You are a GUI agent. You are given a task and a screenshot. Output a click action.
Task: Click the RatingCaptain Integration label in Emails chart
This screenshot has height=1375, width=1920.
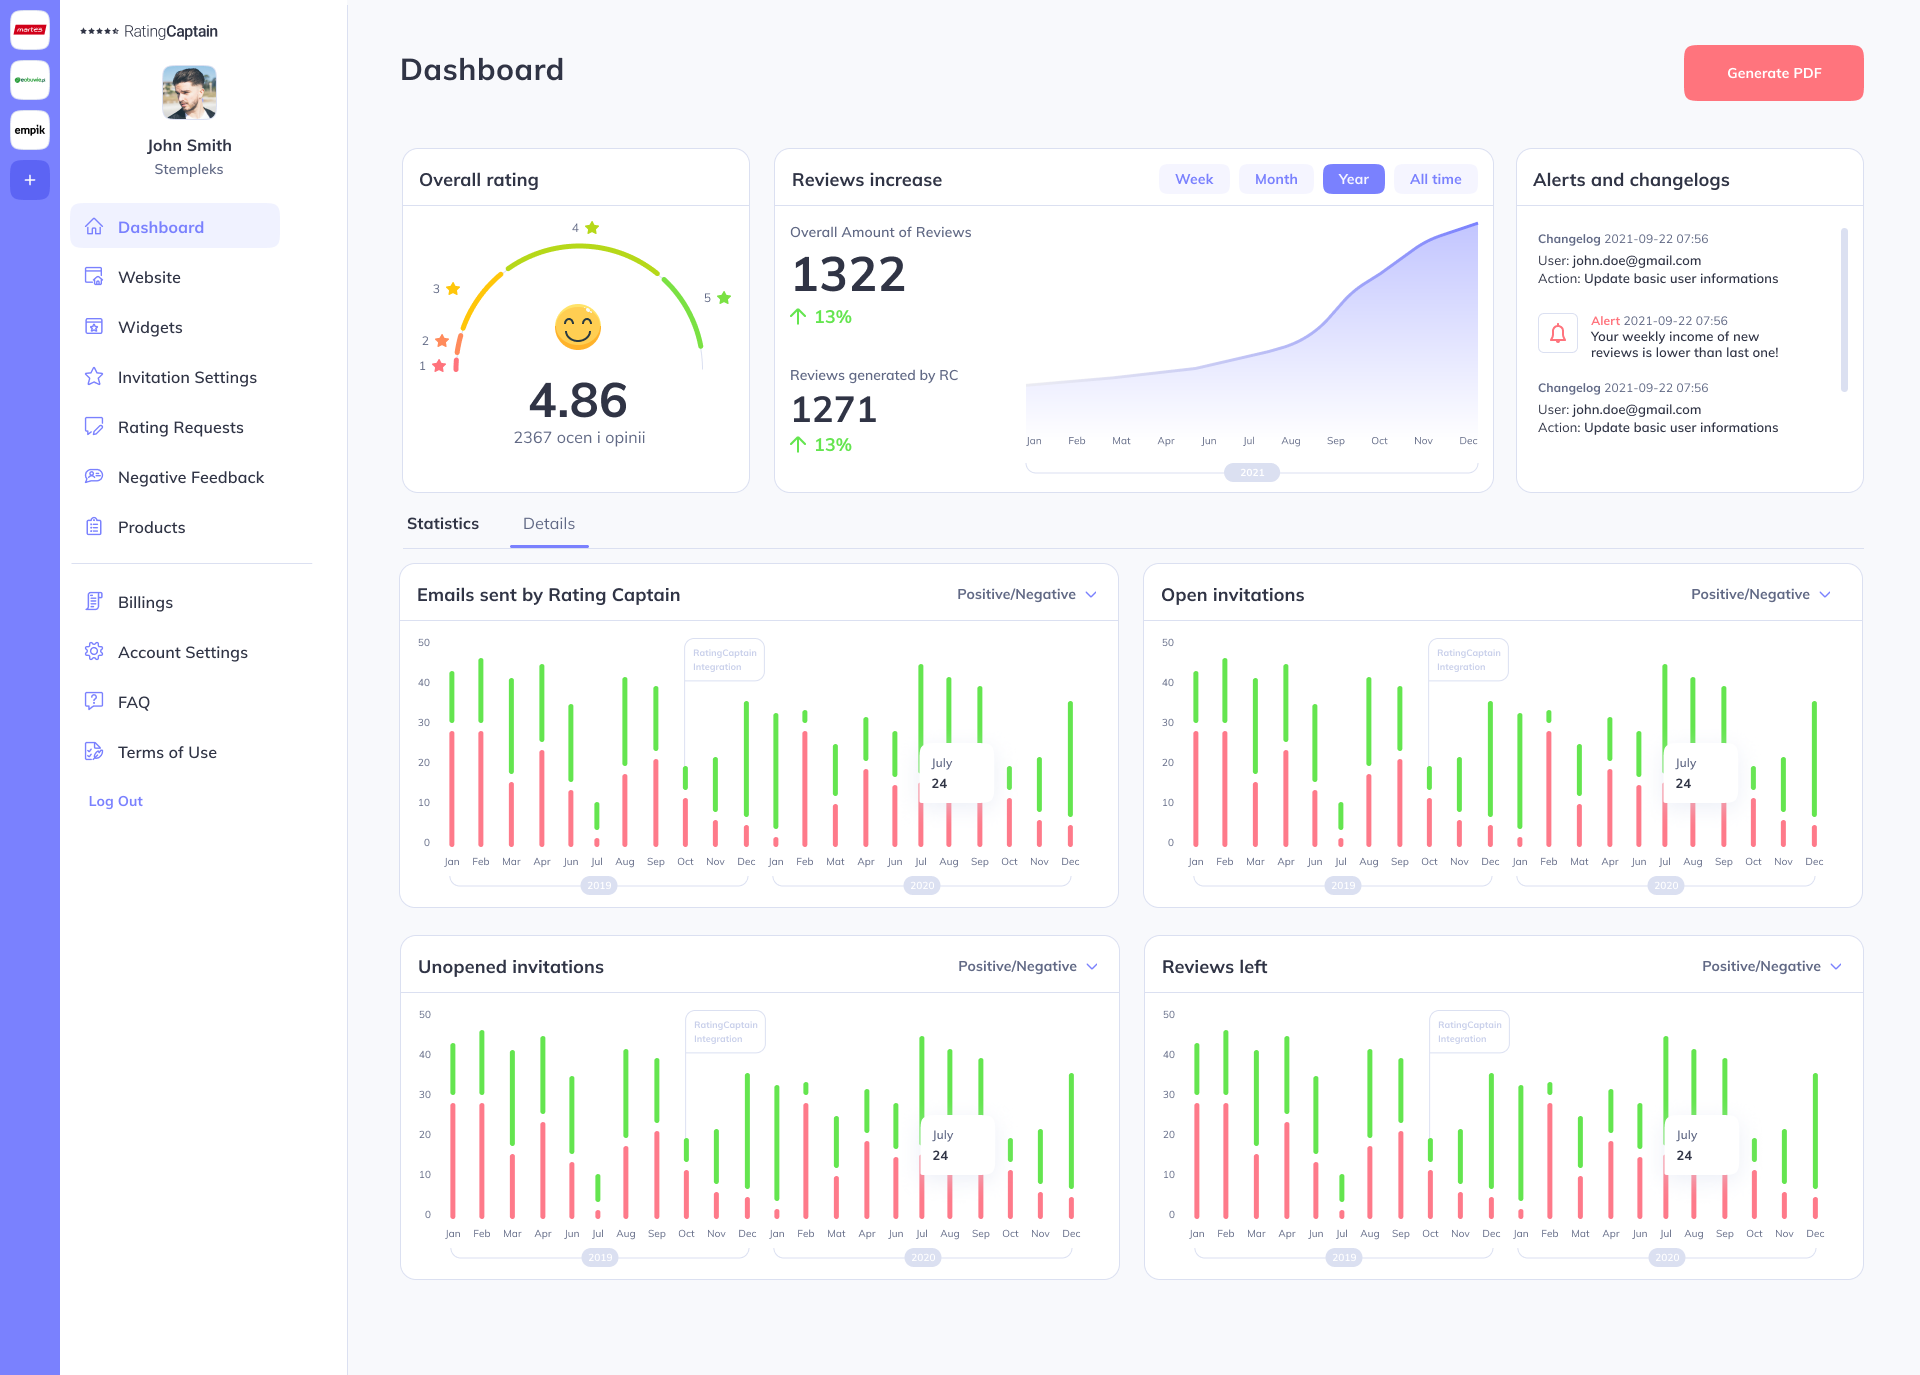pyautogui.click(x=724, y=660)
